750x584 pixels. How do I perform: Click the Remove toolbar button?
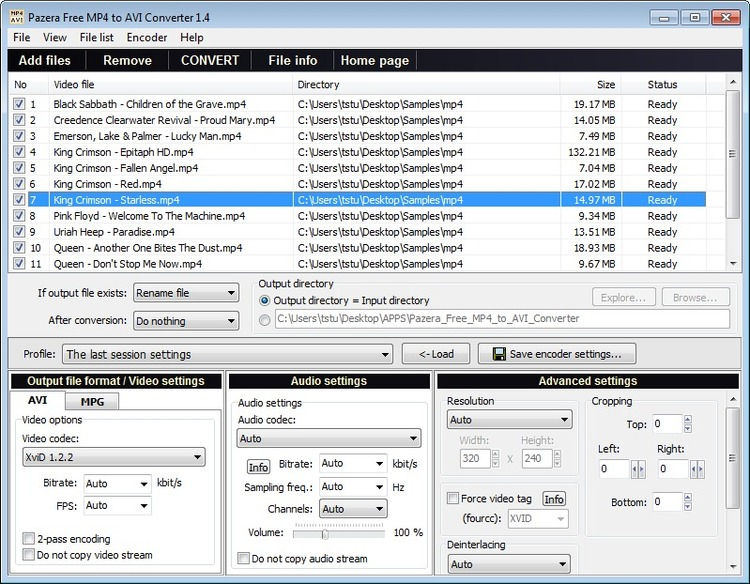(x=127, y=61)
